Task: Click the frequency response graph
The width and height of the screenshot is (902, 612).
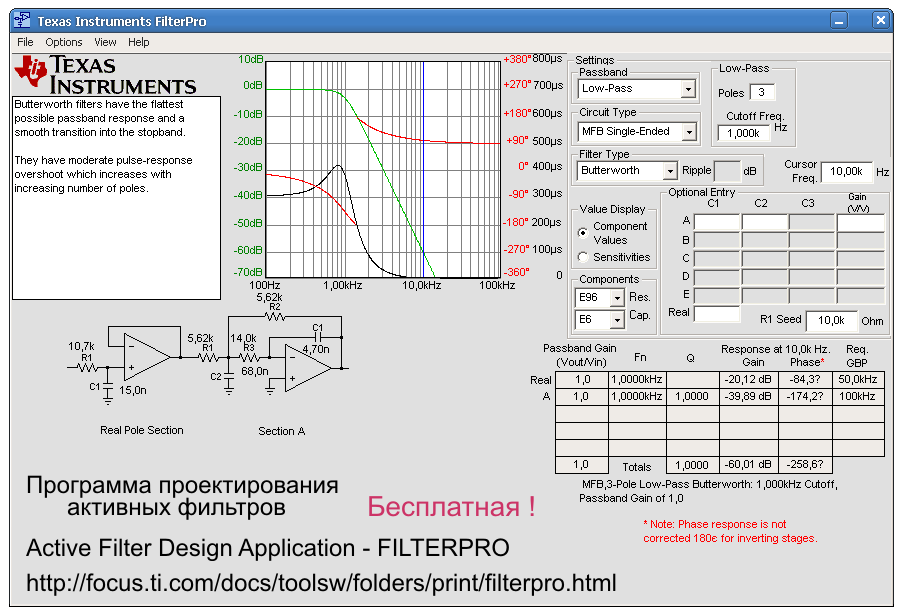Action: [382, 168]
